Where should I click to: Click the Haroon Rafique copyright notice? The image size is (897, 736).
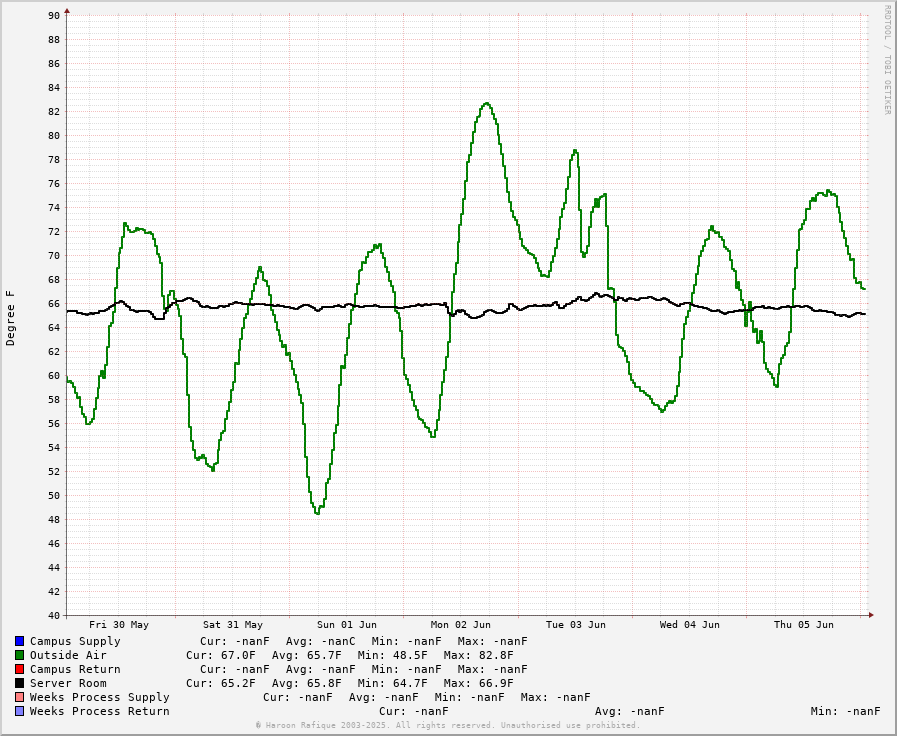[447, 725]
